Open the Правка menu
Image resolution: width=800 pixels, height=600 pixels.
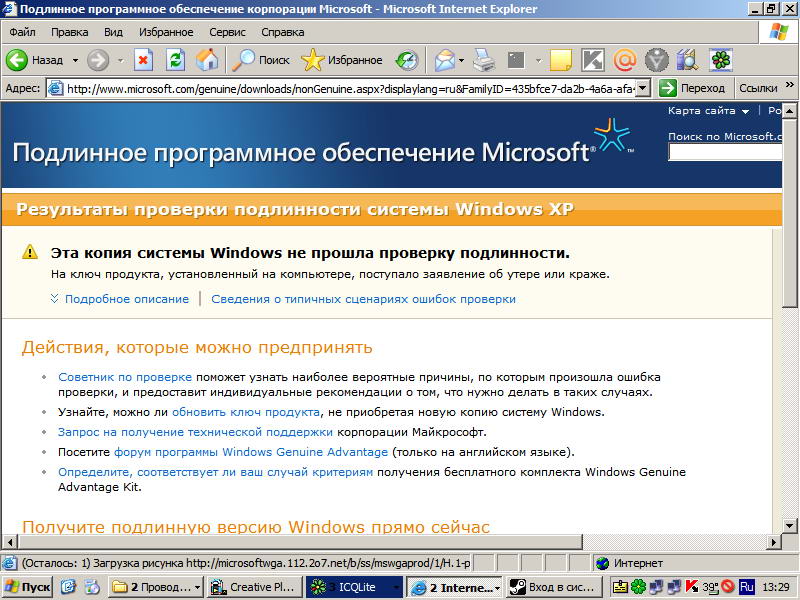(x=70, y=32)
